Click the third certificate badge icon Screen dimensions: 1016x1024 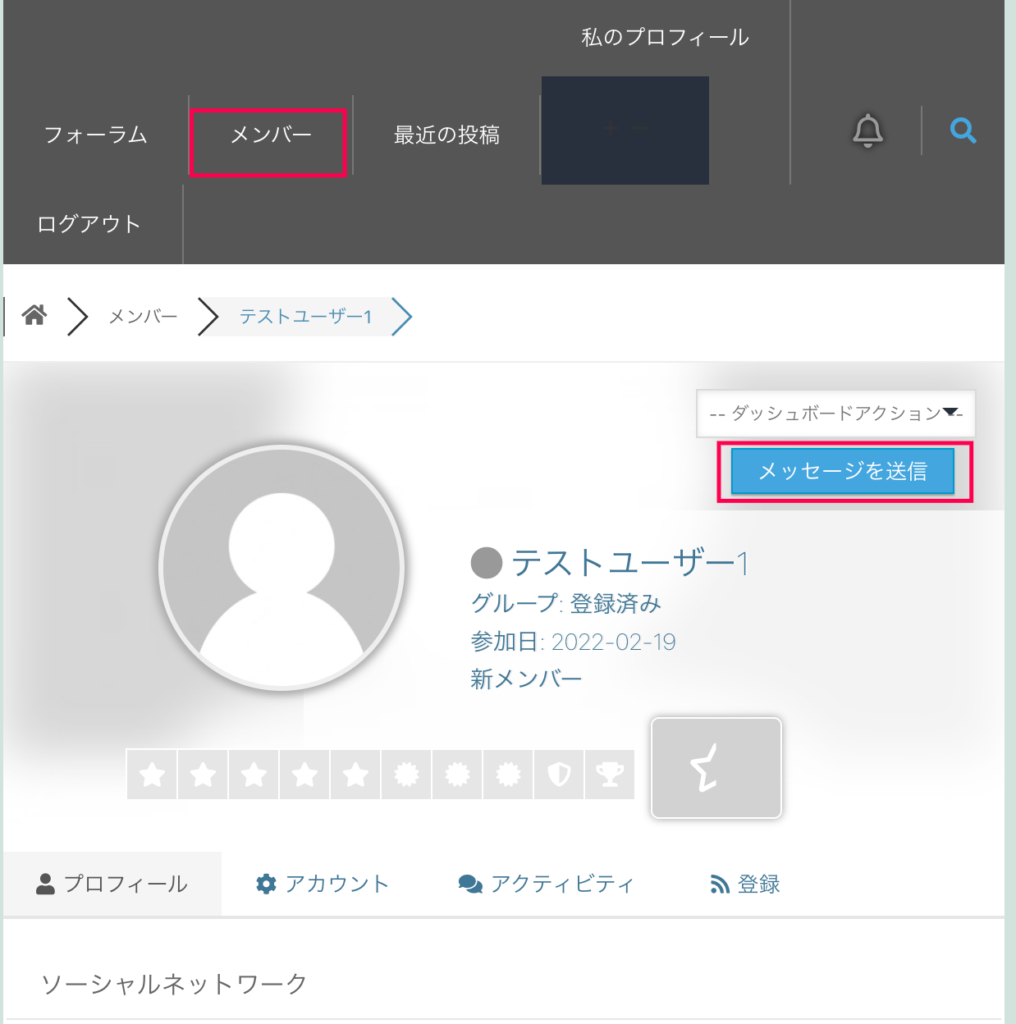508,775
